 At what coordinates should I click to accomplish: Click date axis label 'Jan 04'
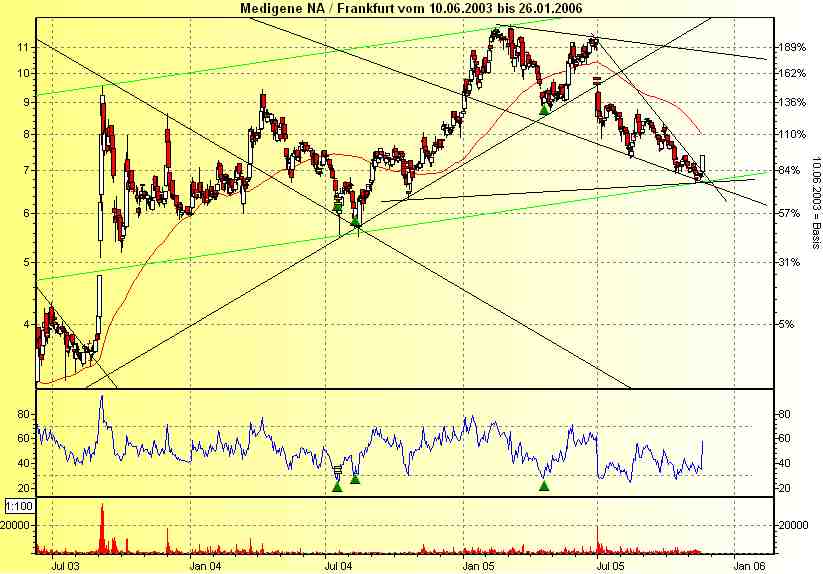[x=205, y=566]
